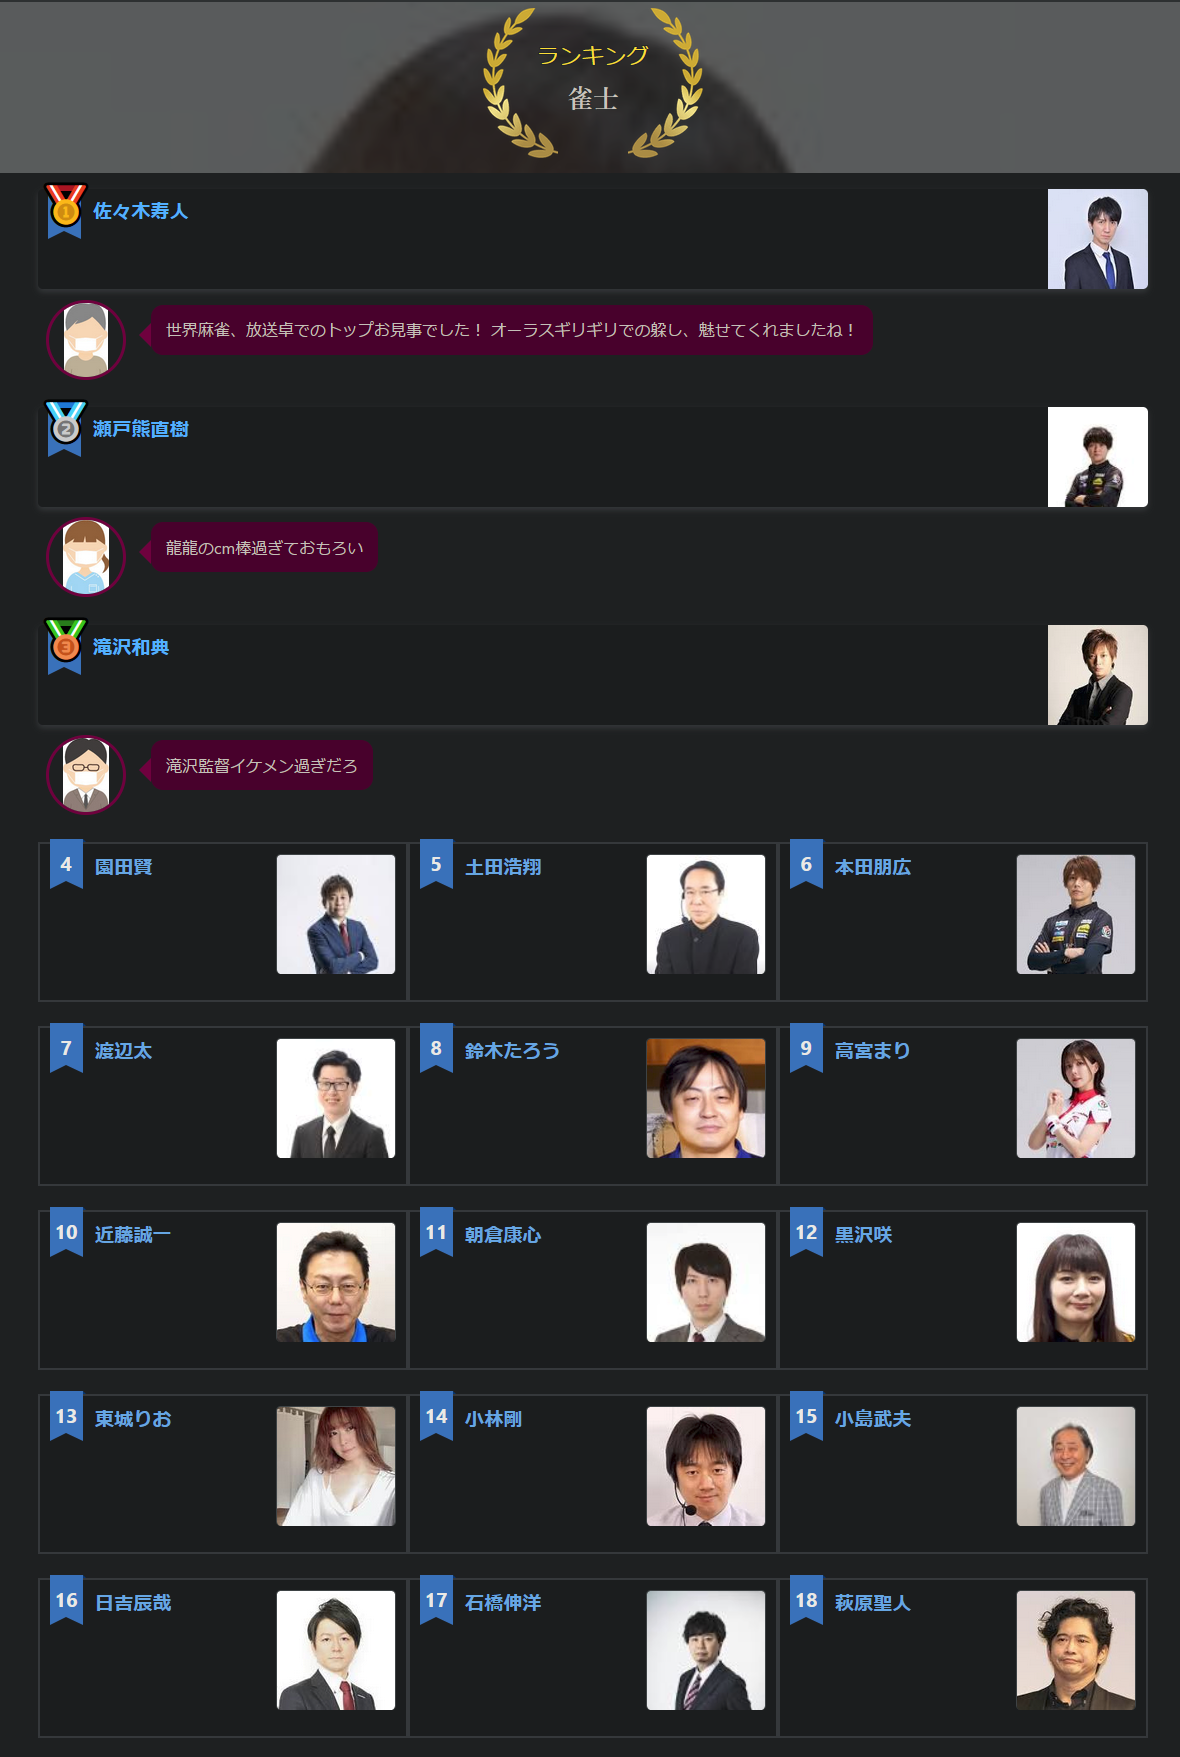The image size is (1180, 1757).
Task: Click the 高宮まり photo thumbnail
Action: pos(1076,1098)
